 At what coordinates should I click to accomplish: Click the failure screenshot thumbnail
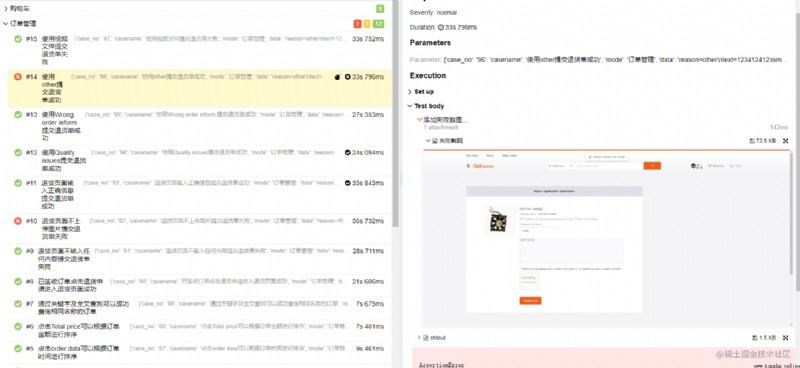click(x=606, y=239)
